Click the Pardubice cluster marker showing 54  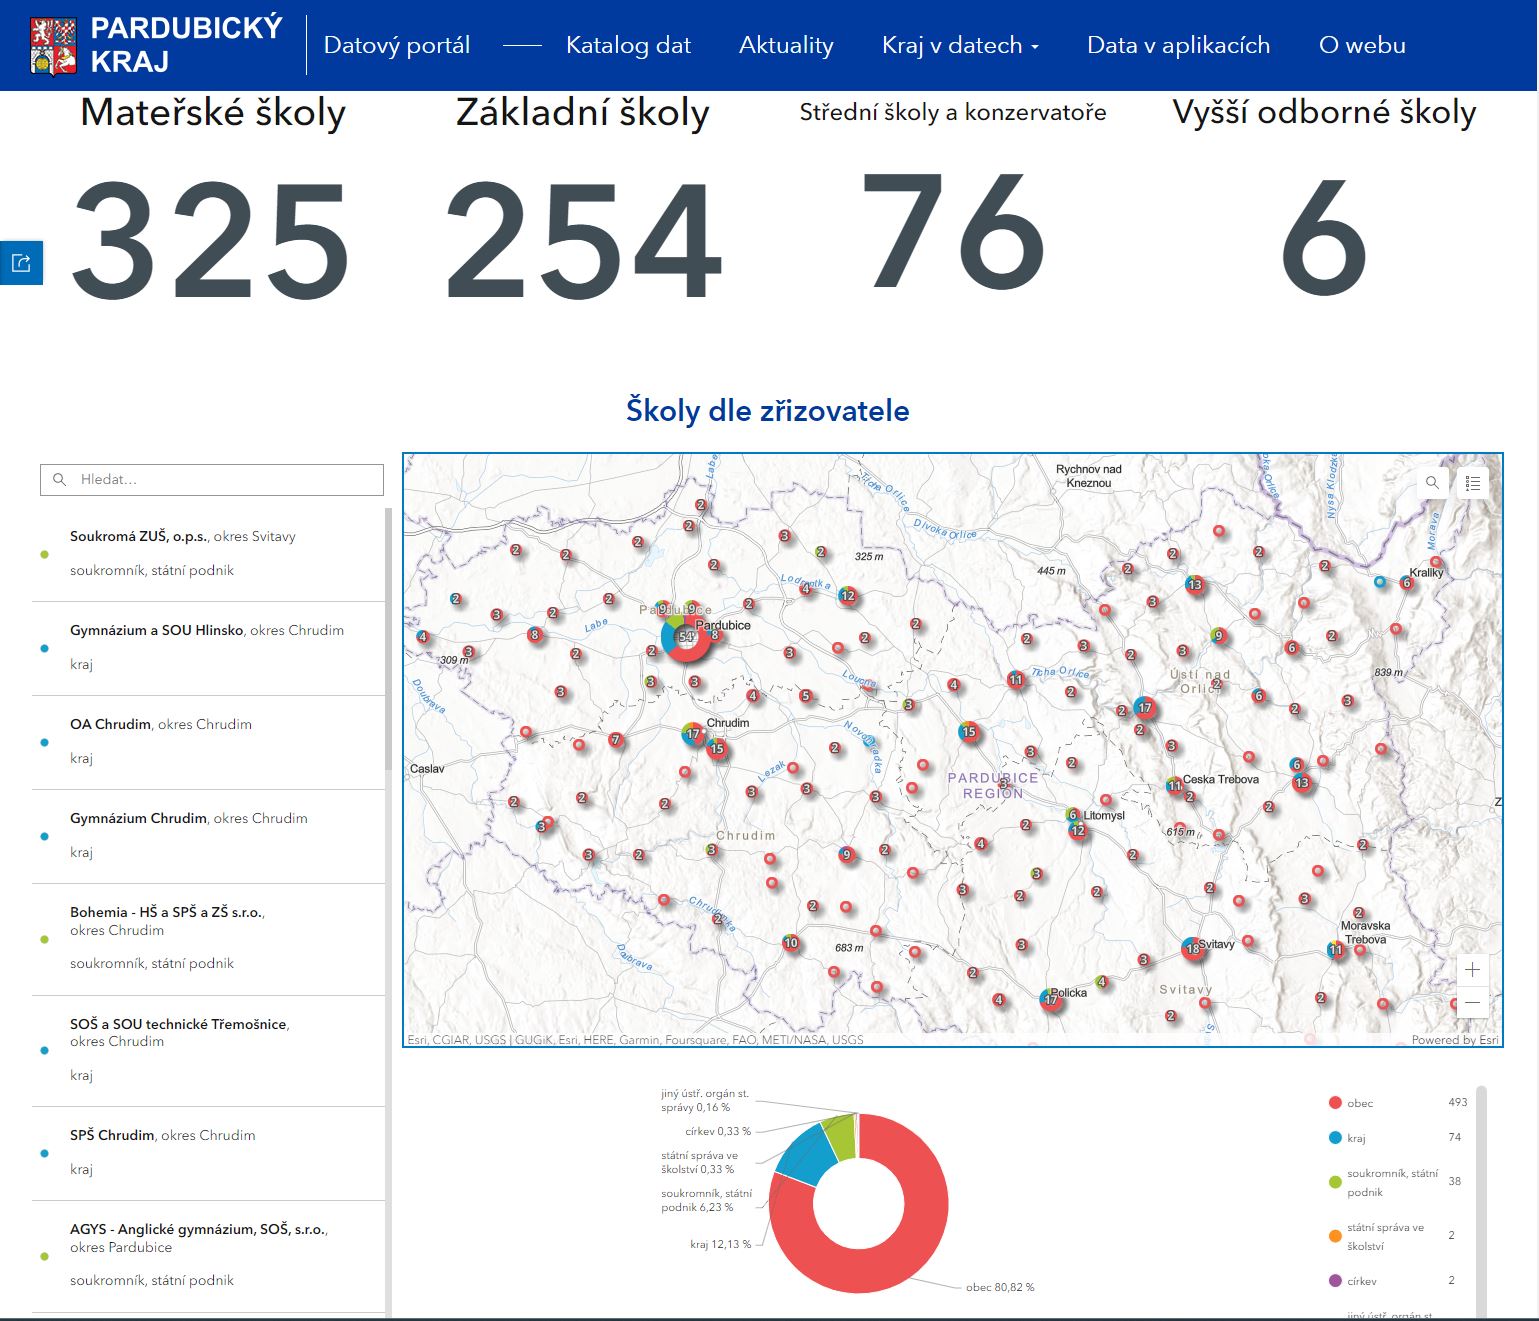[x=686, y=637]
